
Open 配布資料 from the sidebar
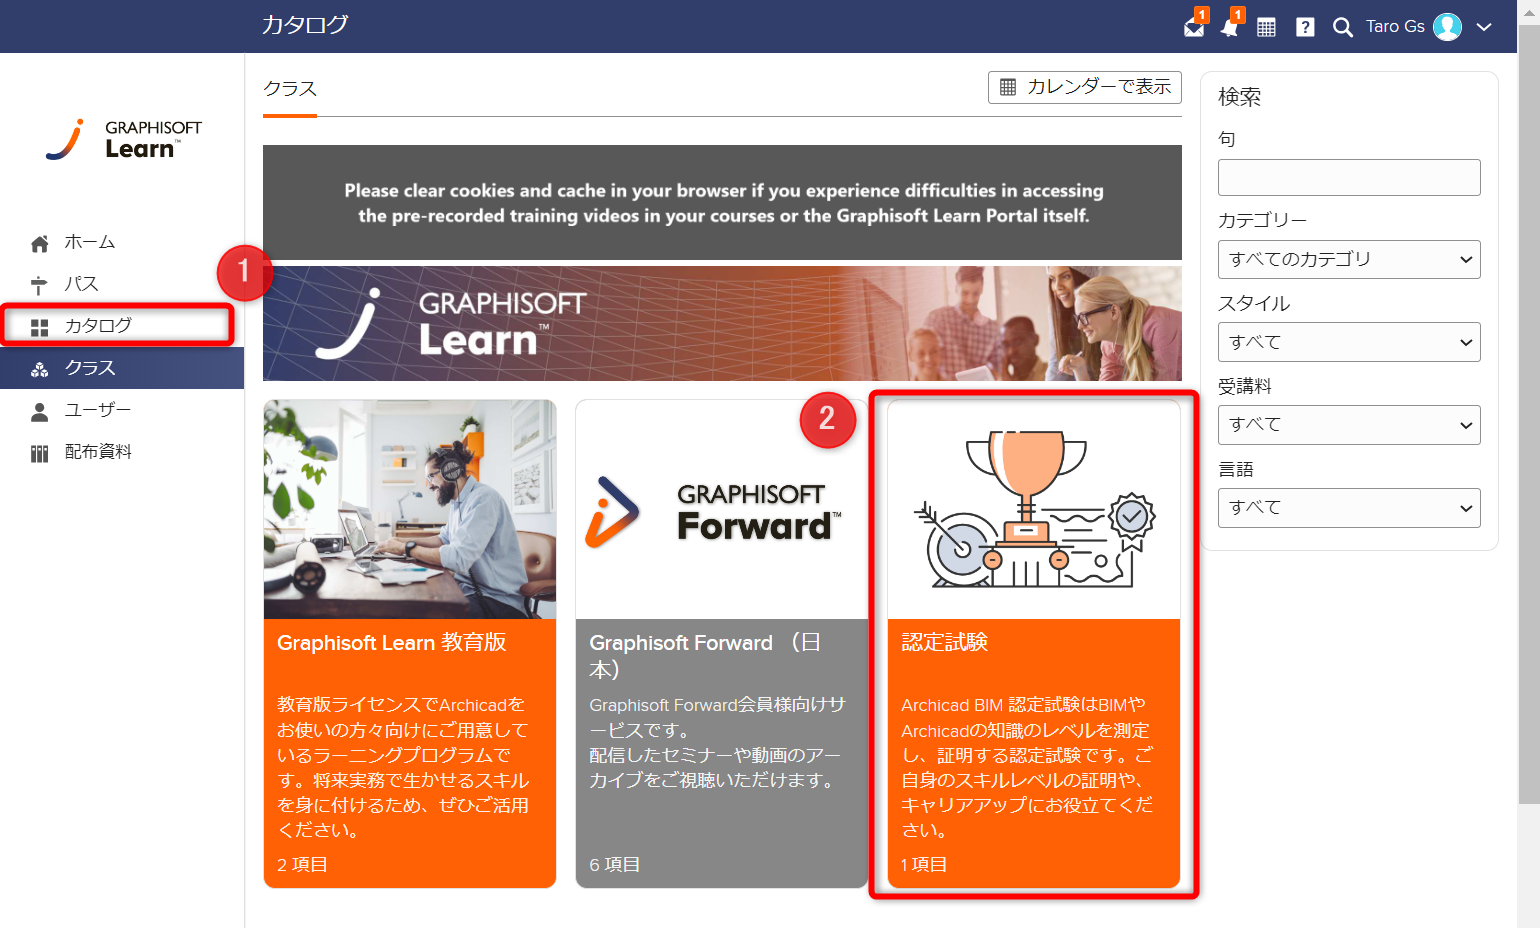122,452
